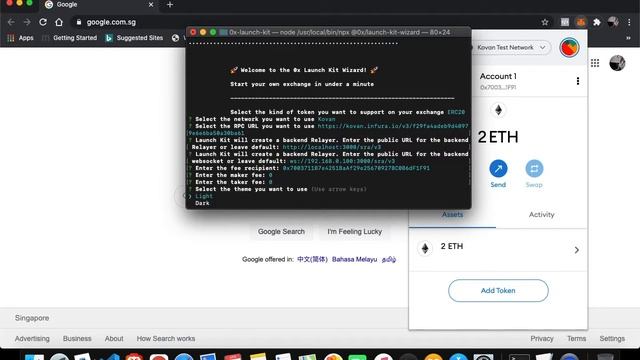This screenshot has height=360, width=640.
Task: Open Settings footer link
Action: 612,338
